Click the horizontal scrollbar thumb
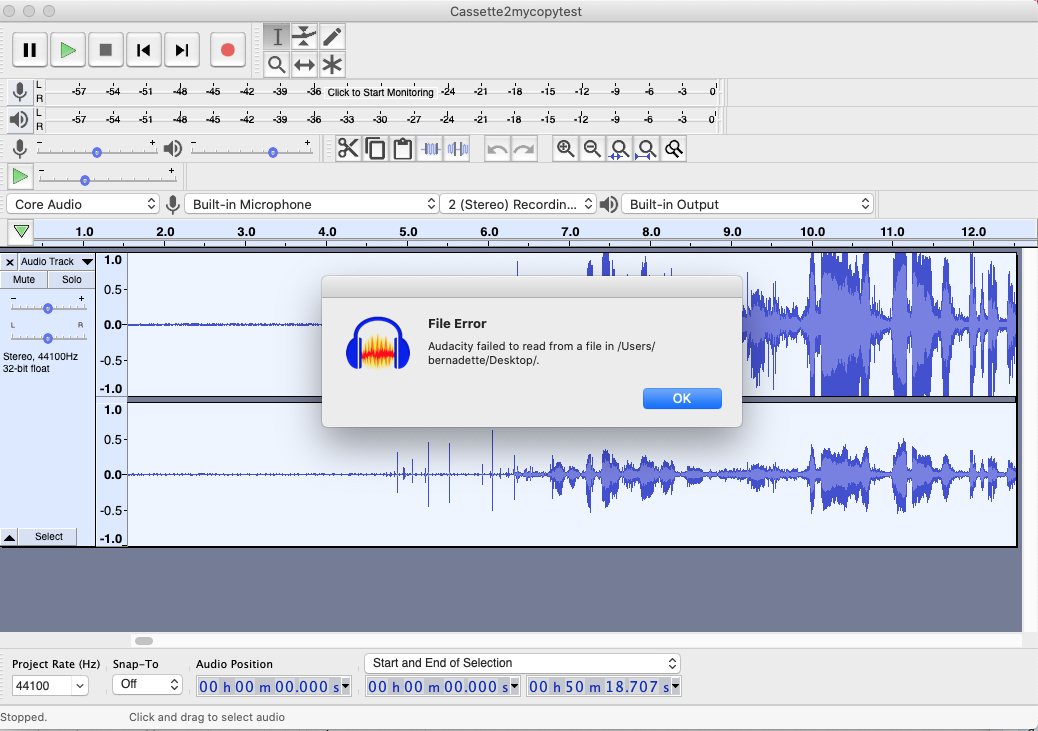Image resolution: width=1038 pixels, height=731 pixels. pyautogui.click(x=144, y=641)
